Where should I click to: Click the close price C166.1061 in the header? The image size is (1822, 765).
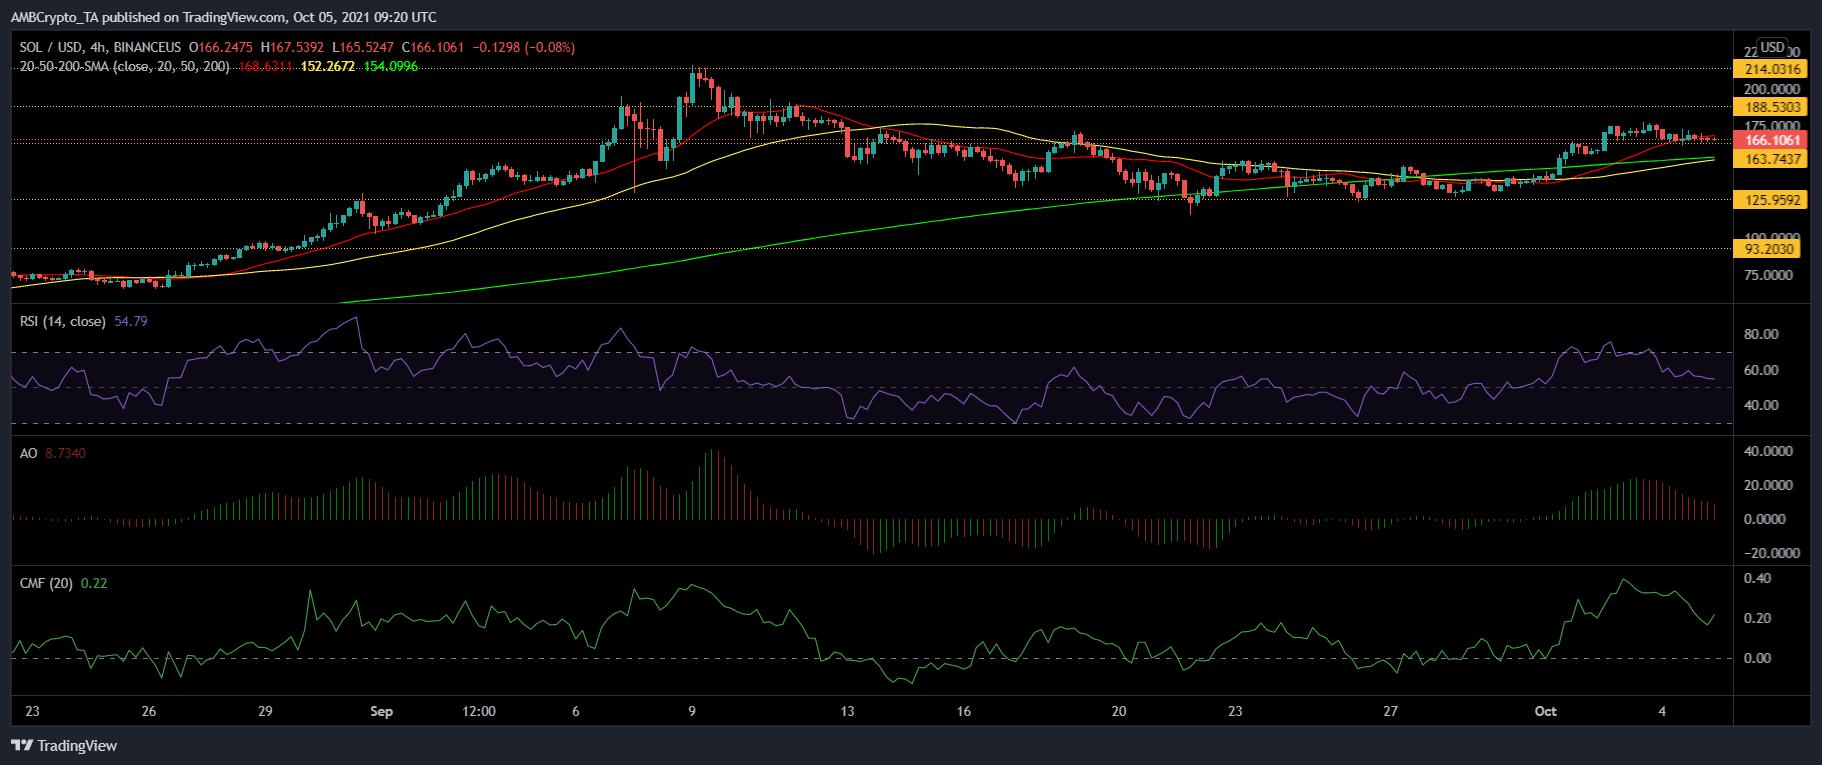433,47
